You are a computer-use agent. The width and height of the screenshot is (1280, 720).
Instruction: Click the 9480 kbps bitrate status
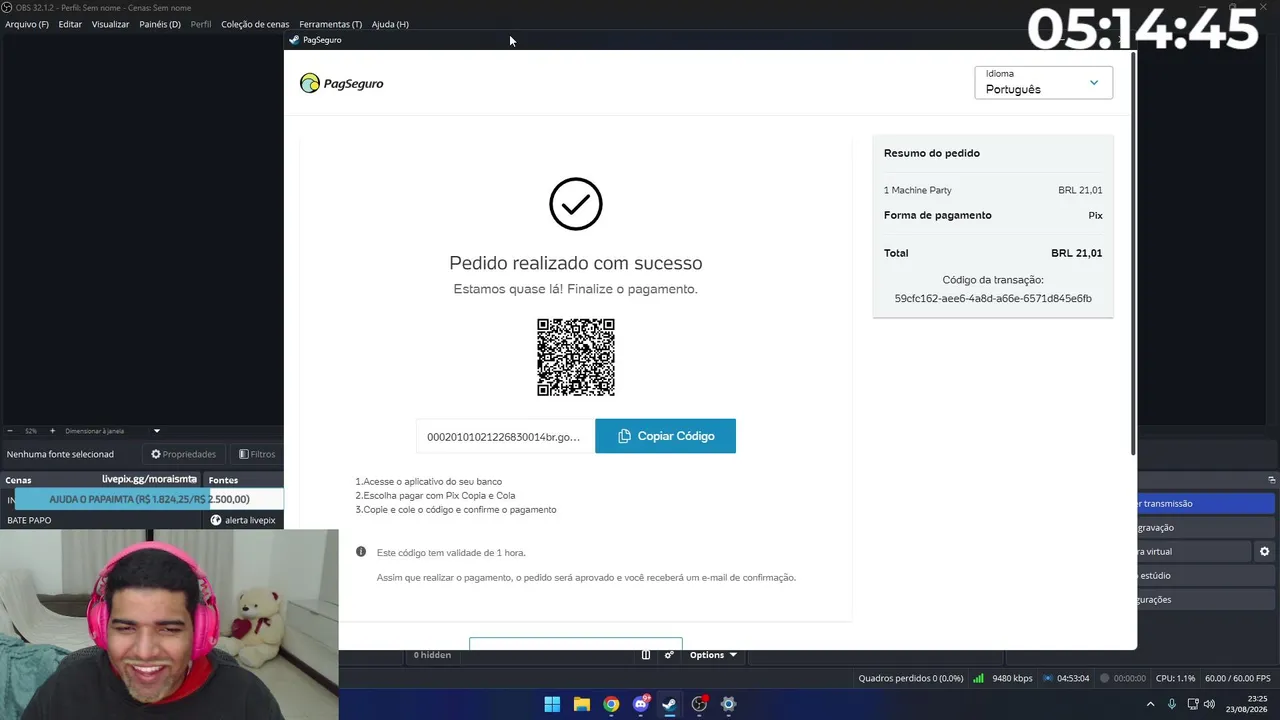pyautogui.click(x=1012, y=679)
